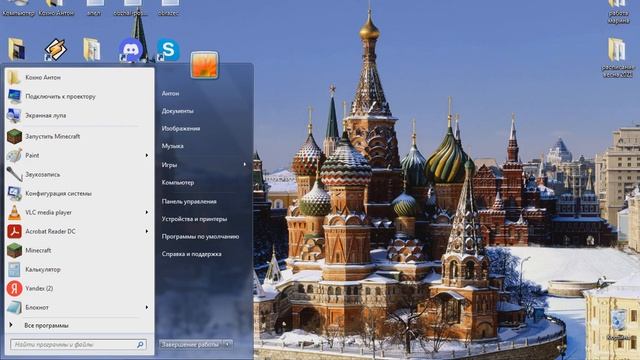
Task: Expand VLC media player jump list arrow
Action: point(147,212)
